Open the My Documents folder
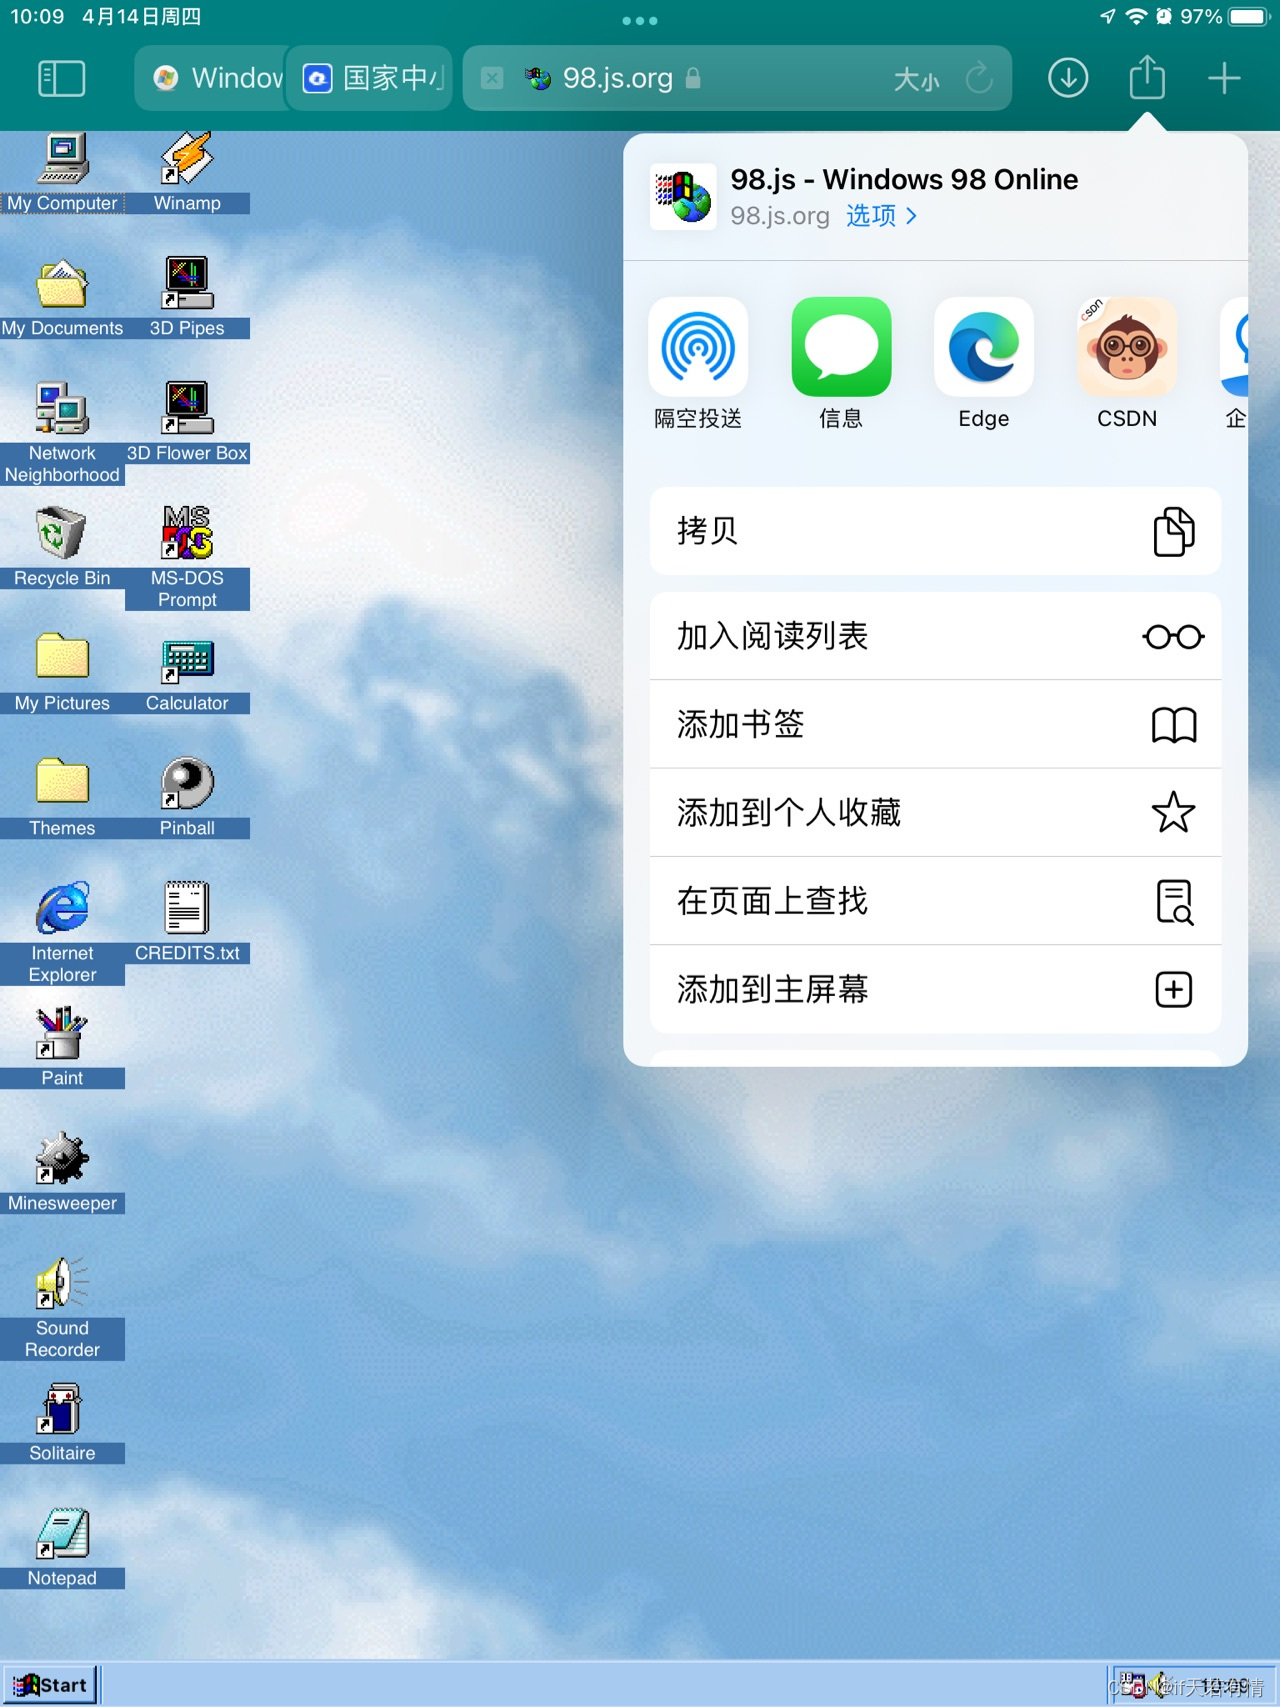Image resolution: width=1280 pixels, height=1707 pixels. 62,297
